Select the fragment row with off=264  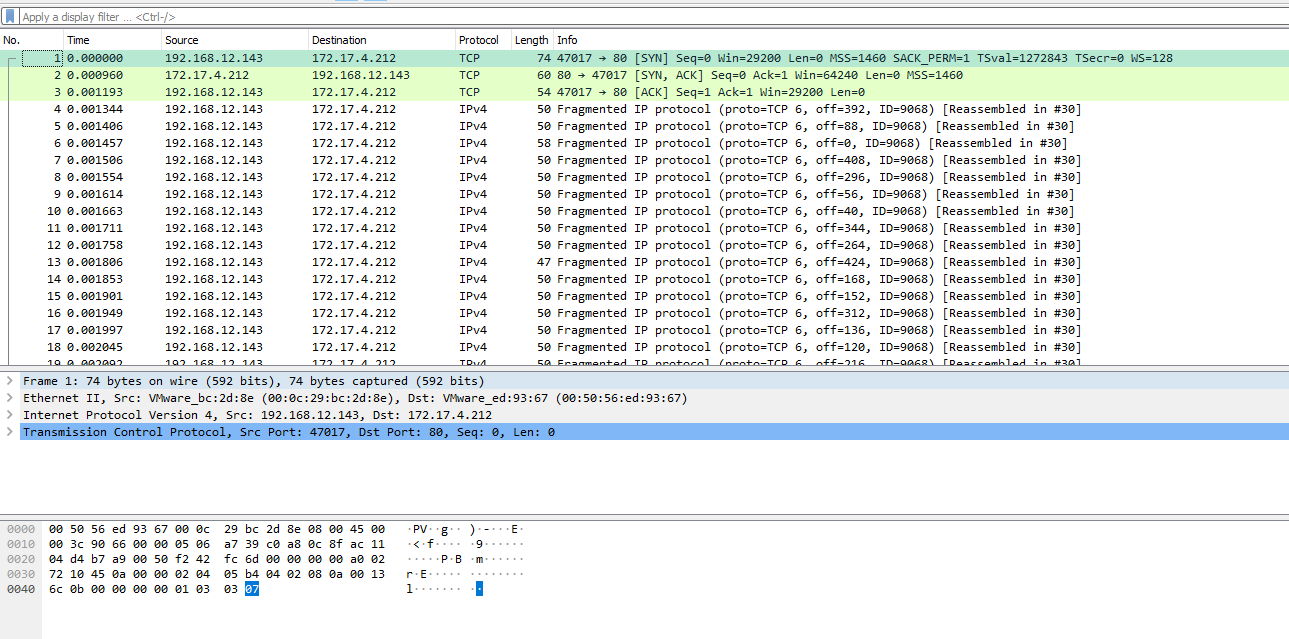point(644,245)
